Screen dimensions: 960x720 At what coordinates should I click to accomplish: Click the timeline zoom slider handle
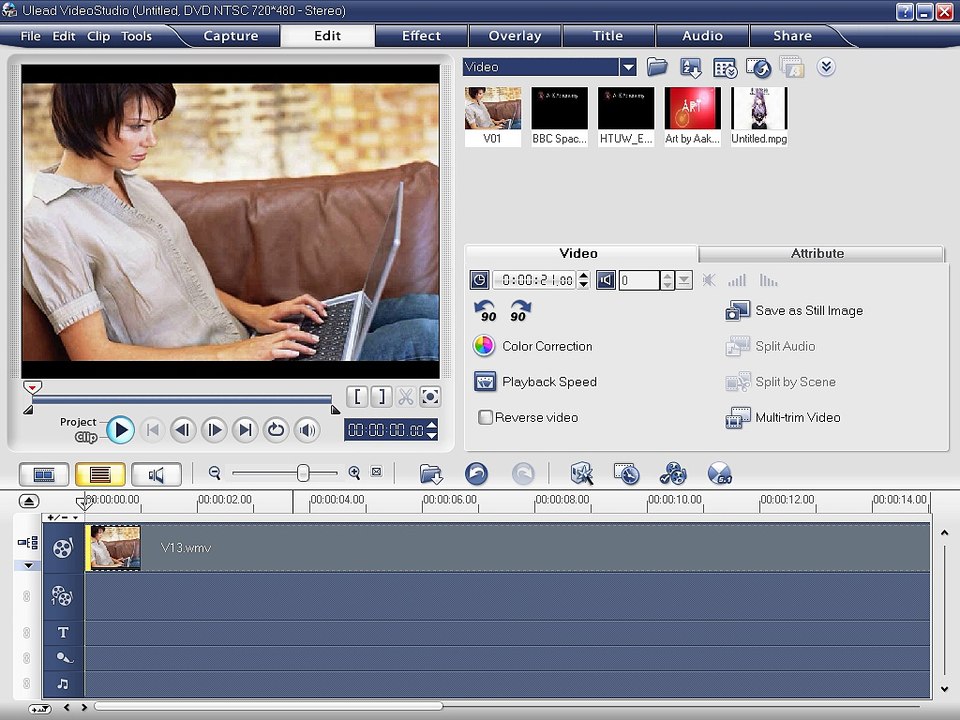pos(302,473)
